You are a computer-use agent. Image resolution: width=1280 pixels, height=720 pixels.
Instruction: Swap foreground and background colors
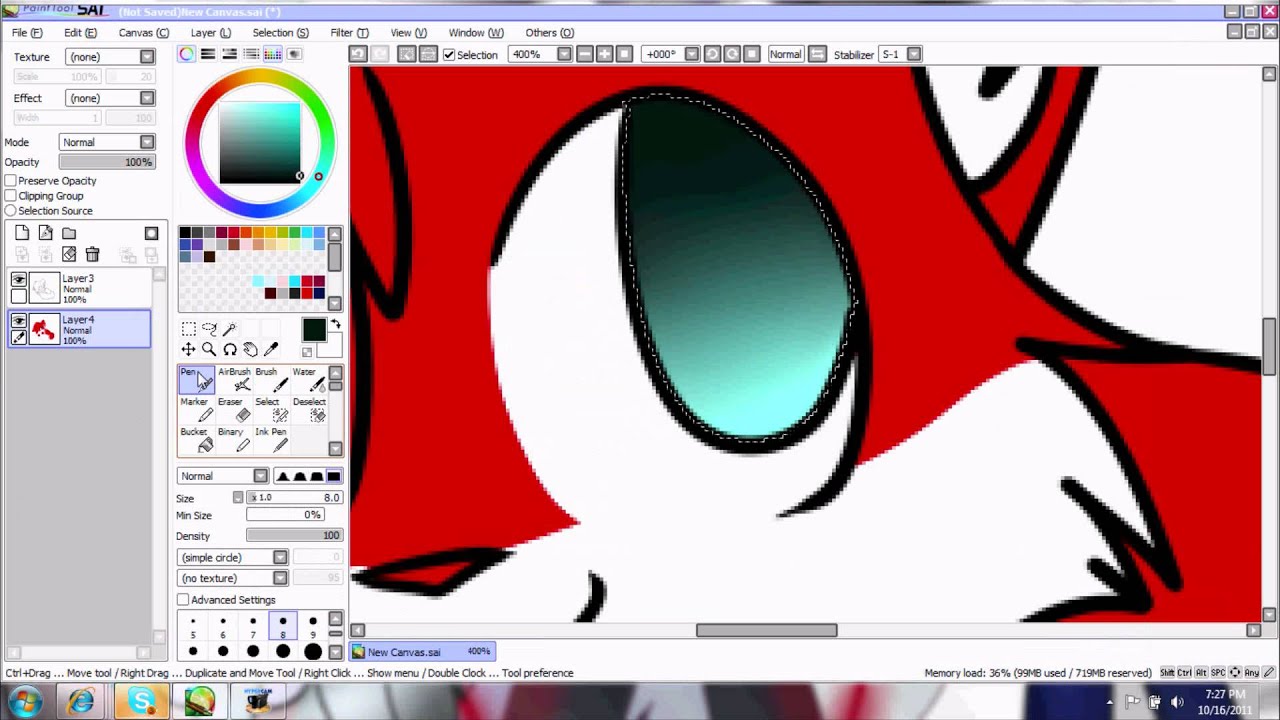pyautogui.click(x=334, y=325)
